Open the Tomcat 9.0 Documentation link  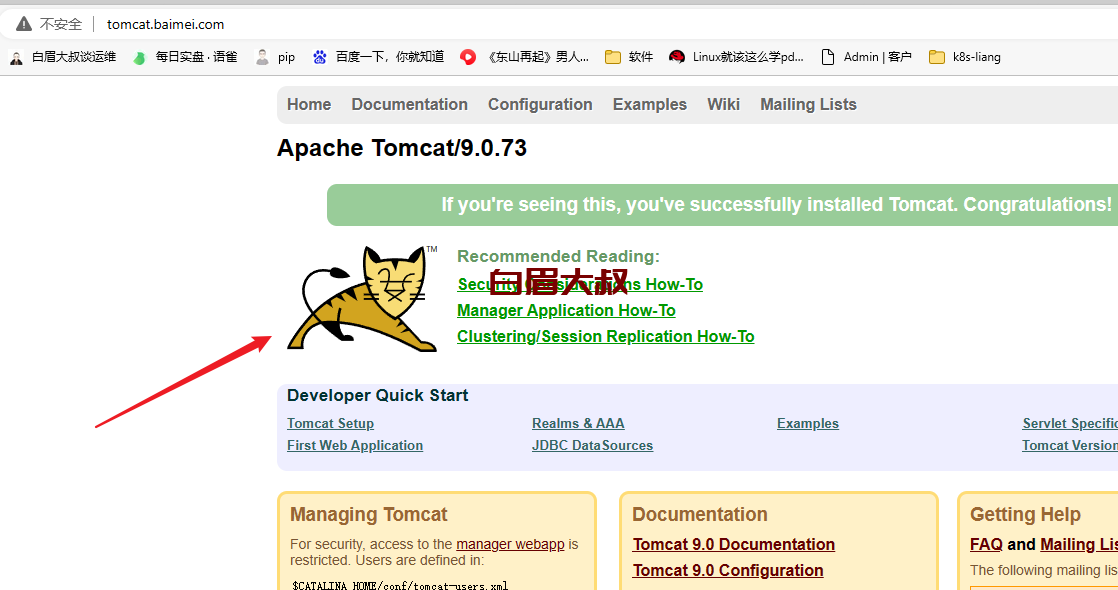click(733, 544)
